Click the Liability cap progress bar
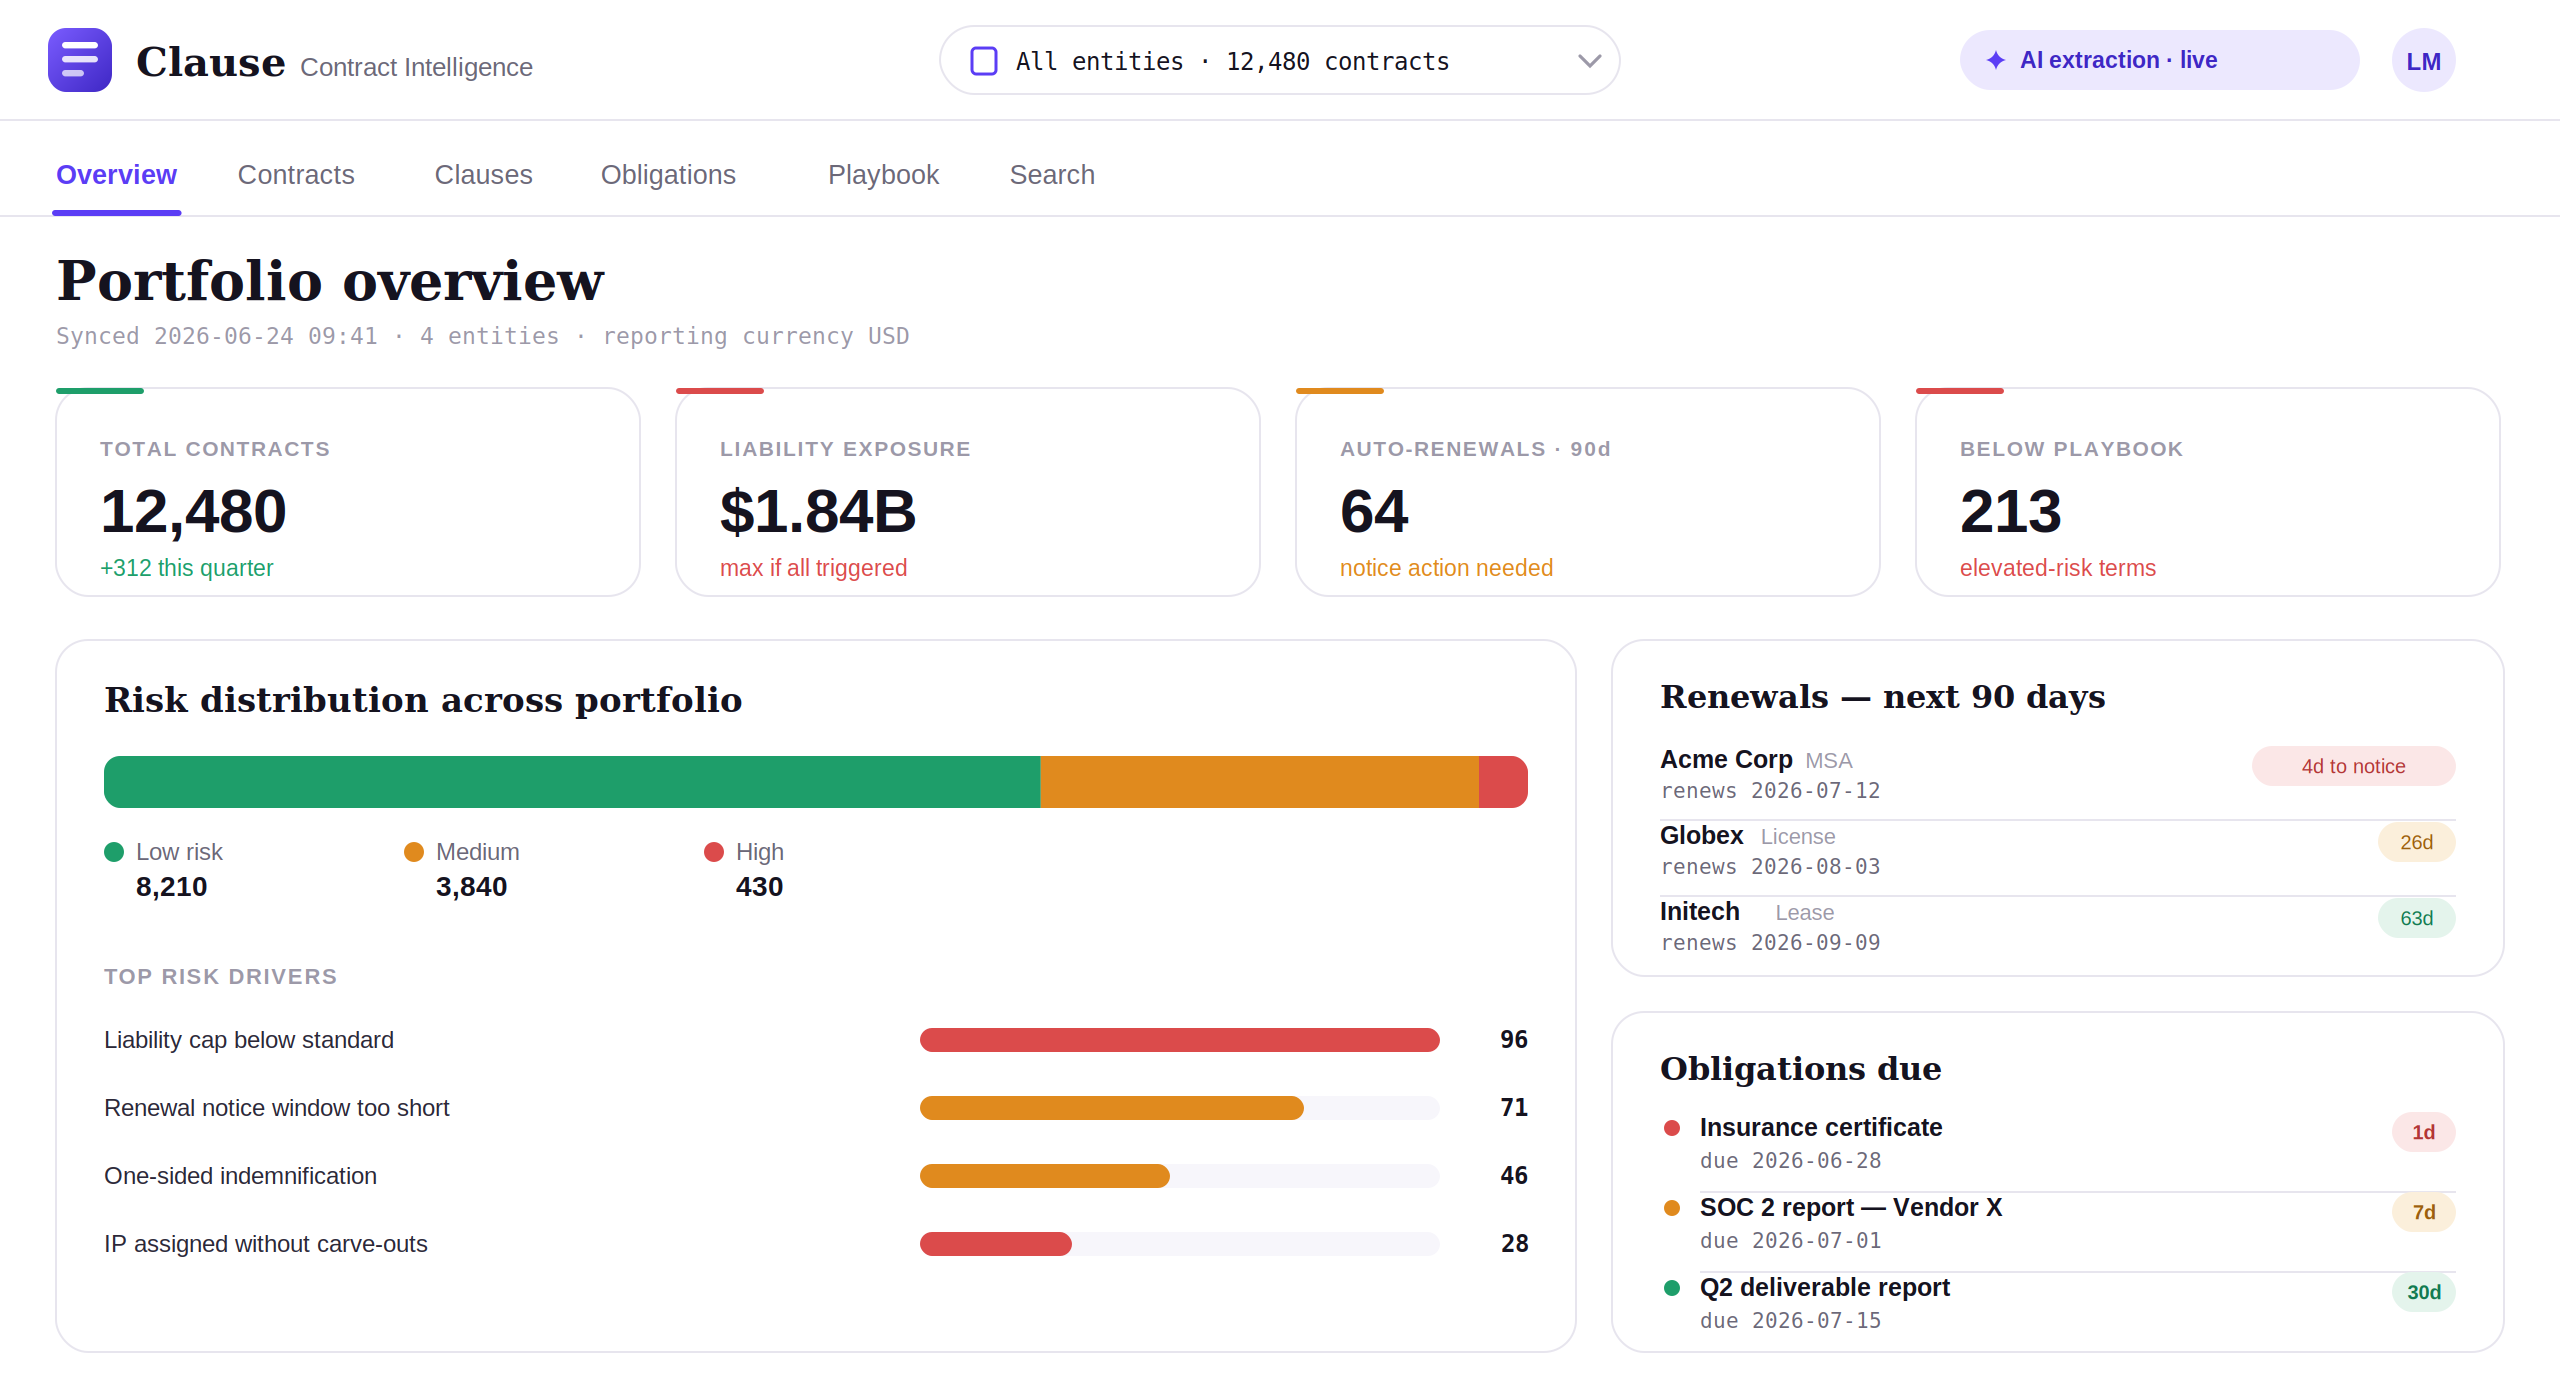 [1180, 1040]
